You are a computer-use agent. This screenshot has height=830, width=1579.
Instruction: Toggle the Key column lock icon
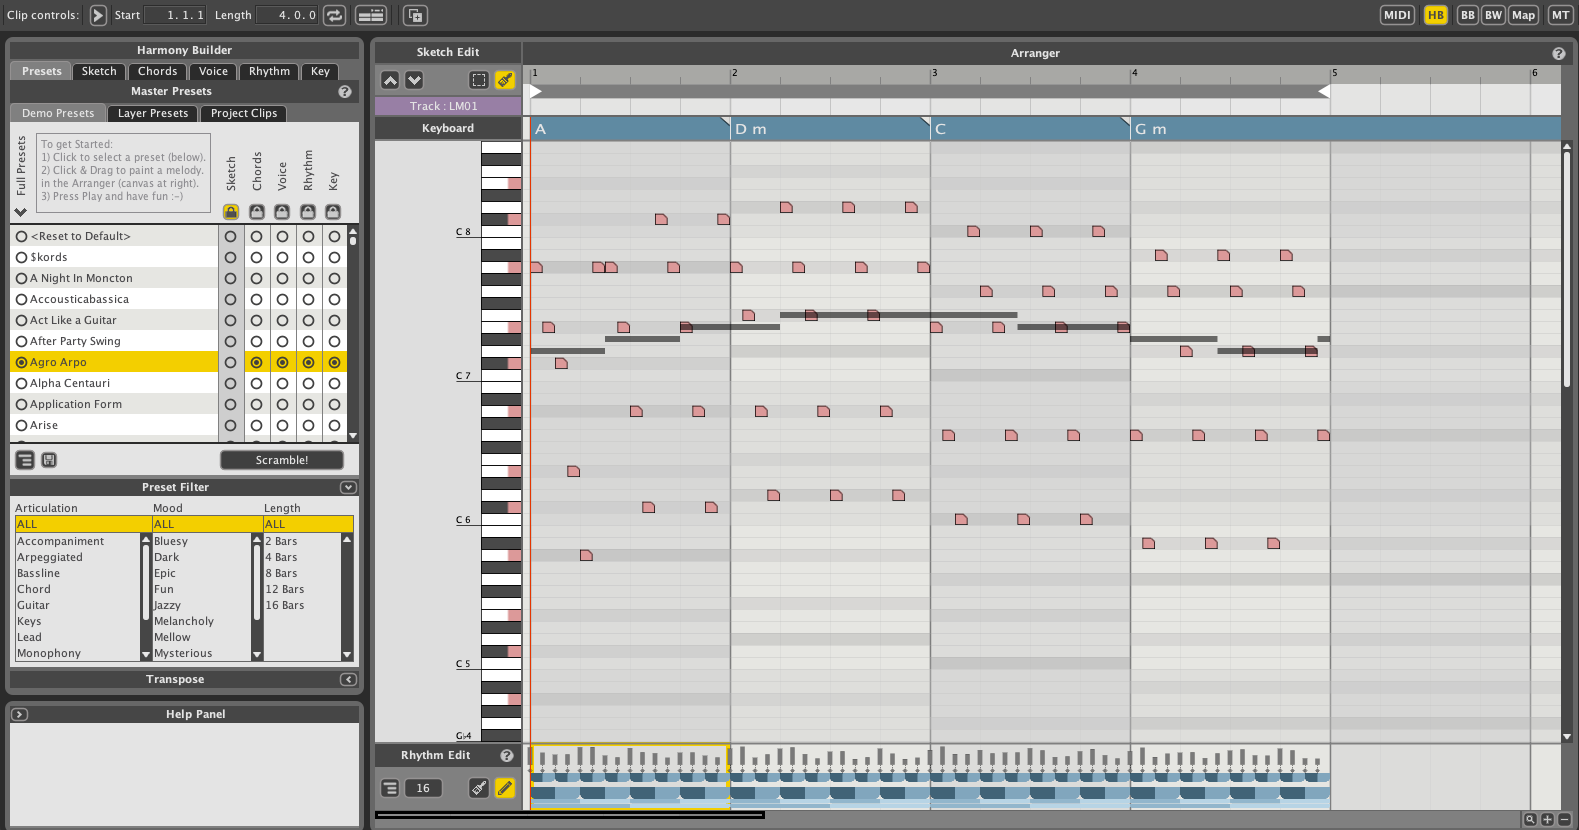click(x=333, y=212)
